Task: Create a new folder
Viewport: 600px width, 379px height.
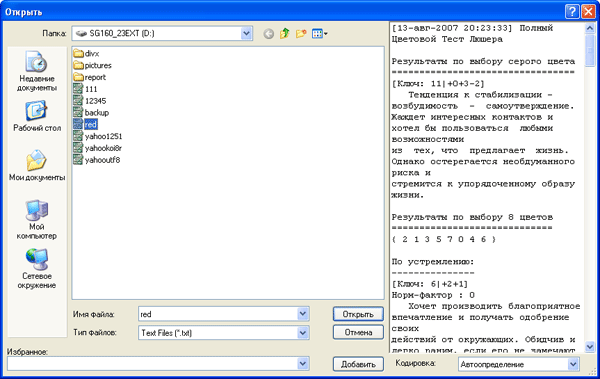Action: tap(301, 34)
